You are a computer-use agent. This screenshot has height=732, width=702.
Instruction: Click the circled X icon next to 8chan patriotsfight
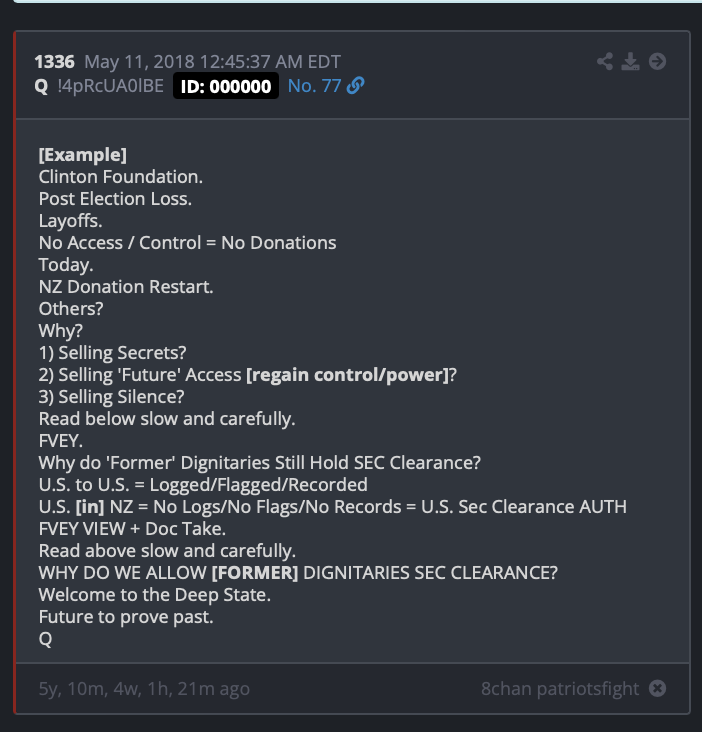click(x=657, y=688)
